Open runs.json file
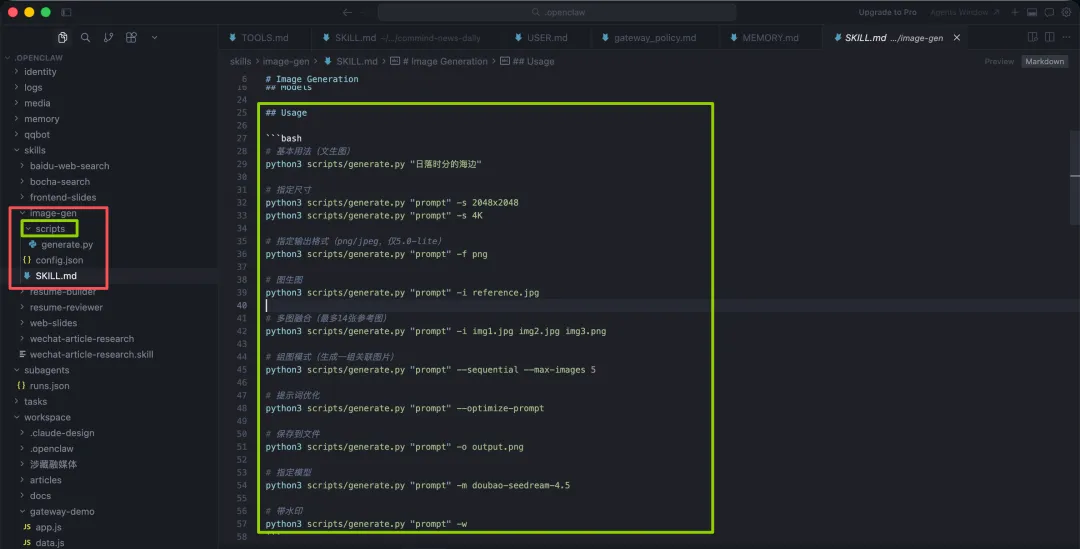Screen dimensions: 1080x549 pyautogui.click(x=49, y=386)
